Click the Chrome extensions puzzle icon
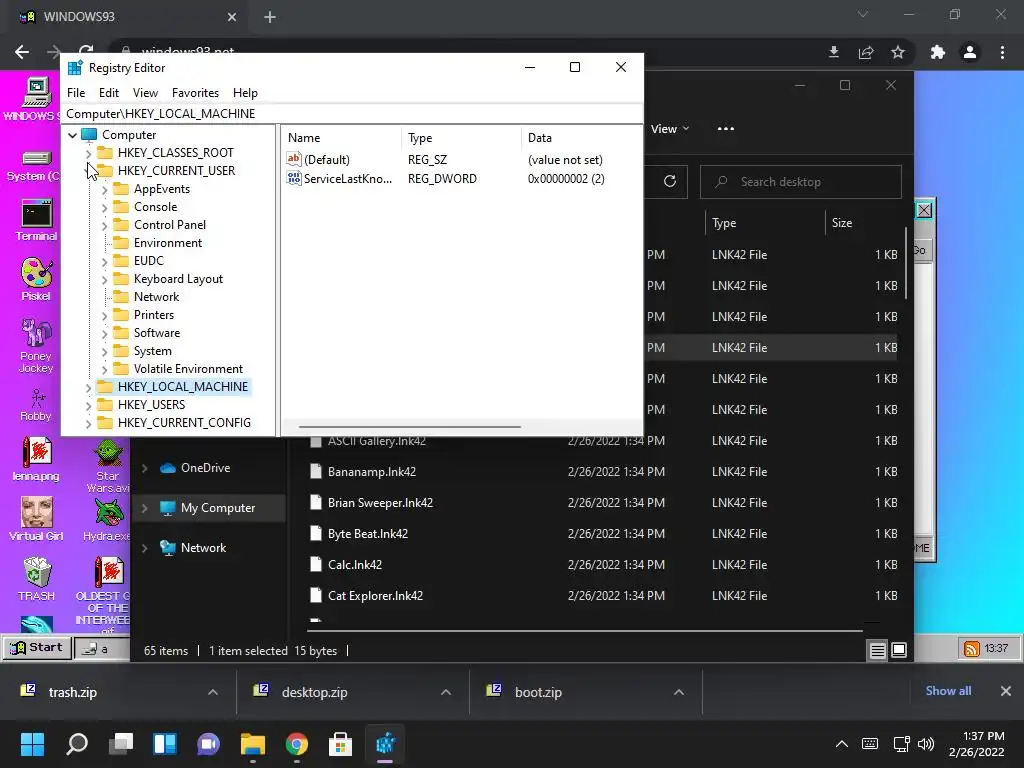Viewport: 1024px width, 768px height. tap(938, 52)
